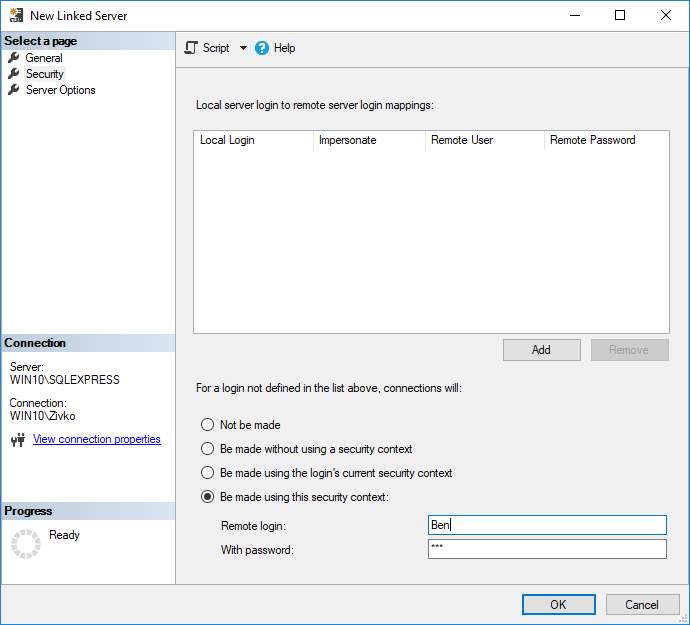Click the wrench icon beside Server Options
Screen dimensions: 690x625
(x=14, y=90)
